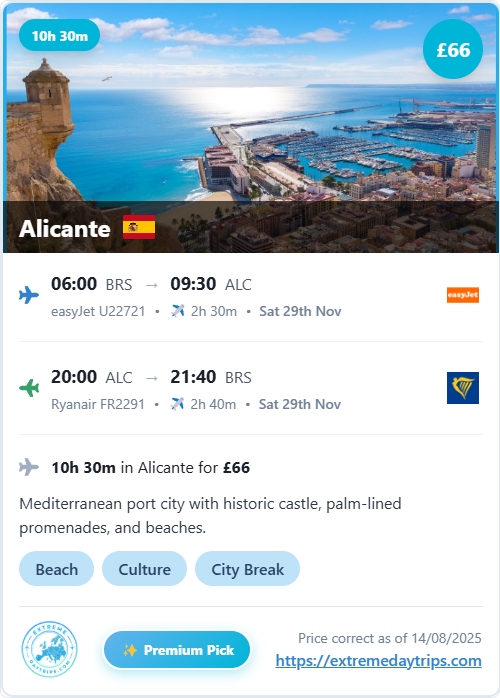Select the Culture tag

point(144,569)
